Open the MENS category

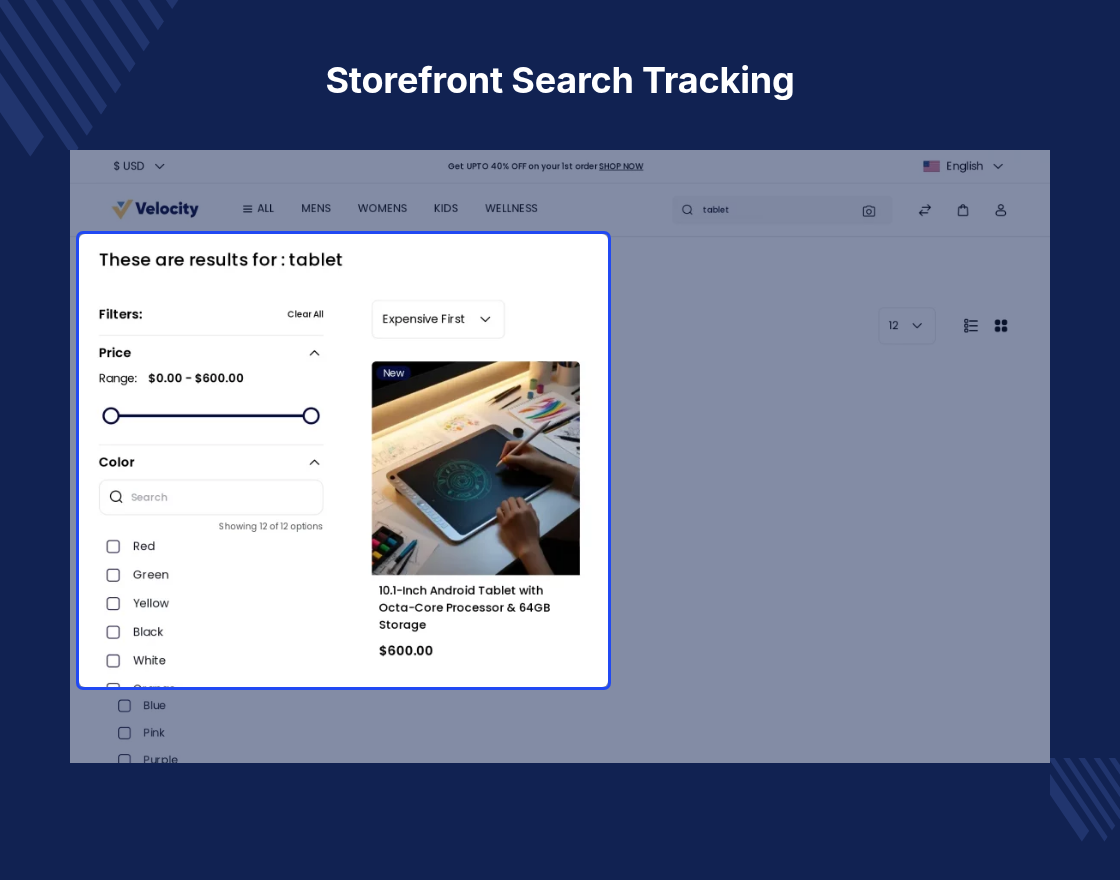coord(316,209)
